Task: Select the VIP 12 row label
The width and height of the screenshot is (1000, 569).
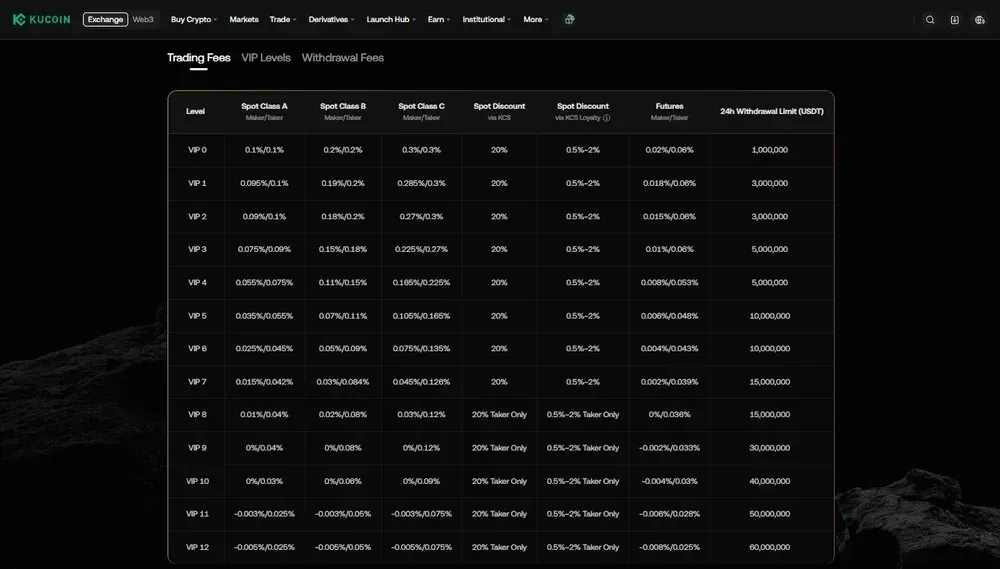Action: (197, 547)
